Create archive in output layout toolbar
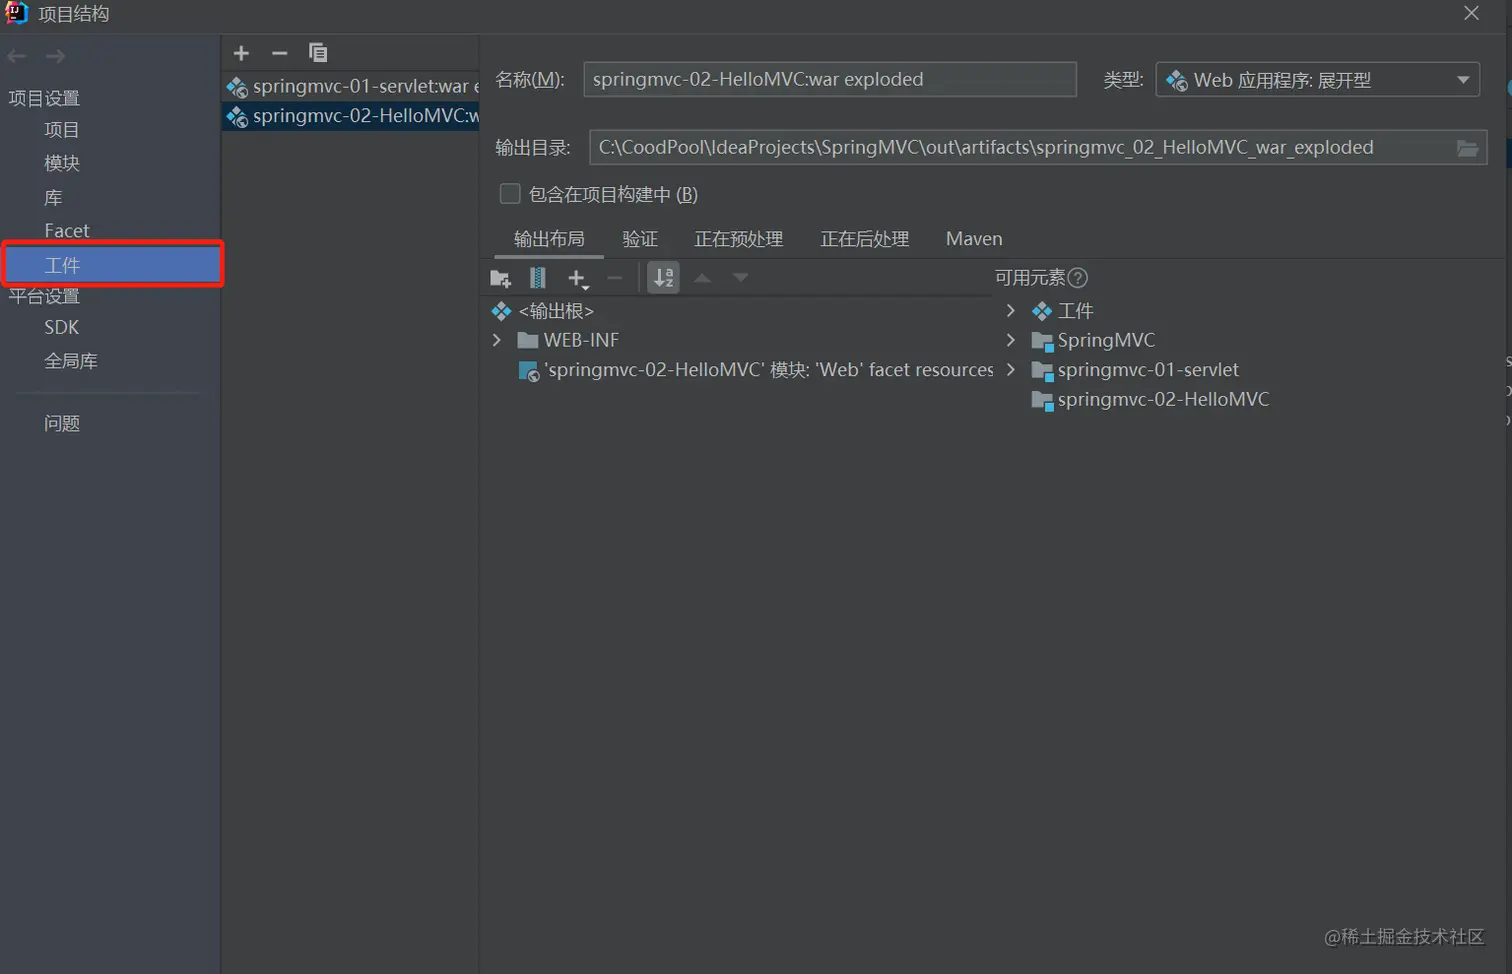This screenshot has height=974, width=1512. pos(538,278)
